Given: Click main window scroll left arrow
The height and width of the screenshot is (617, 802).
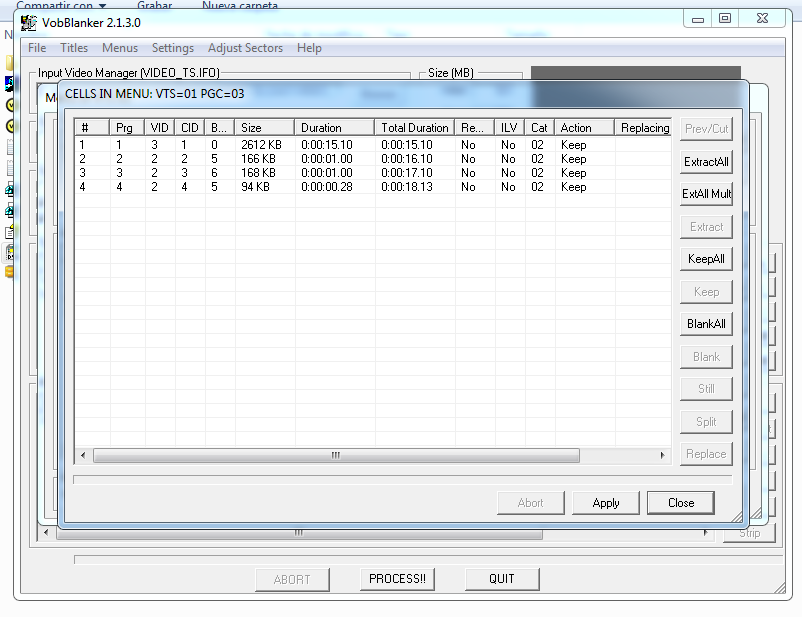Looking at the screenshot, I should coord(46,533).
